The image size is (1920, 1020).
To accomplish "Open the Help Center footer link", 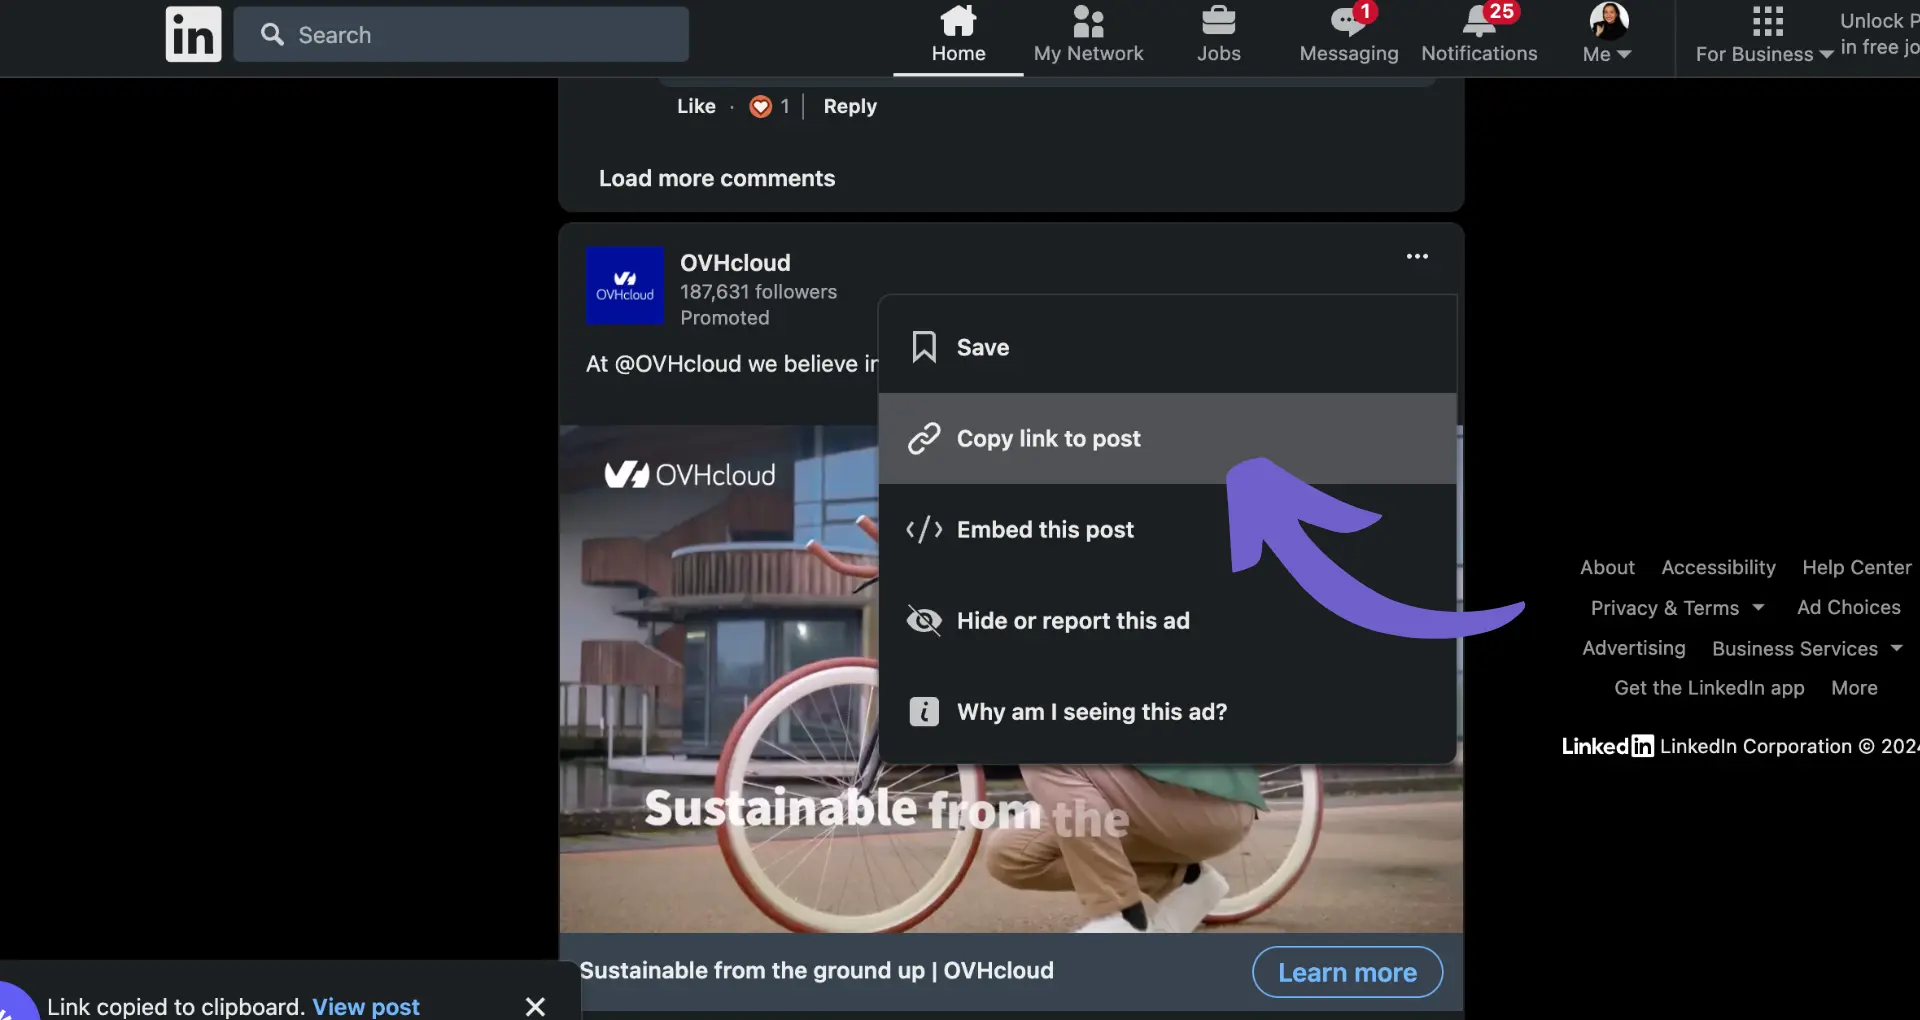I will point(1856,567).
